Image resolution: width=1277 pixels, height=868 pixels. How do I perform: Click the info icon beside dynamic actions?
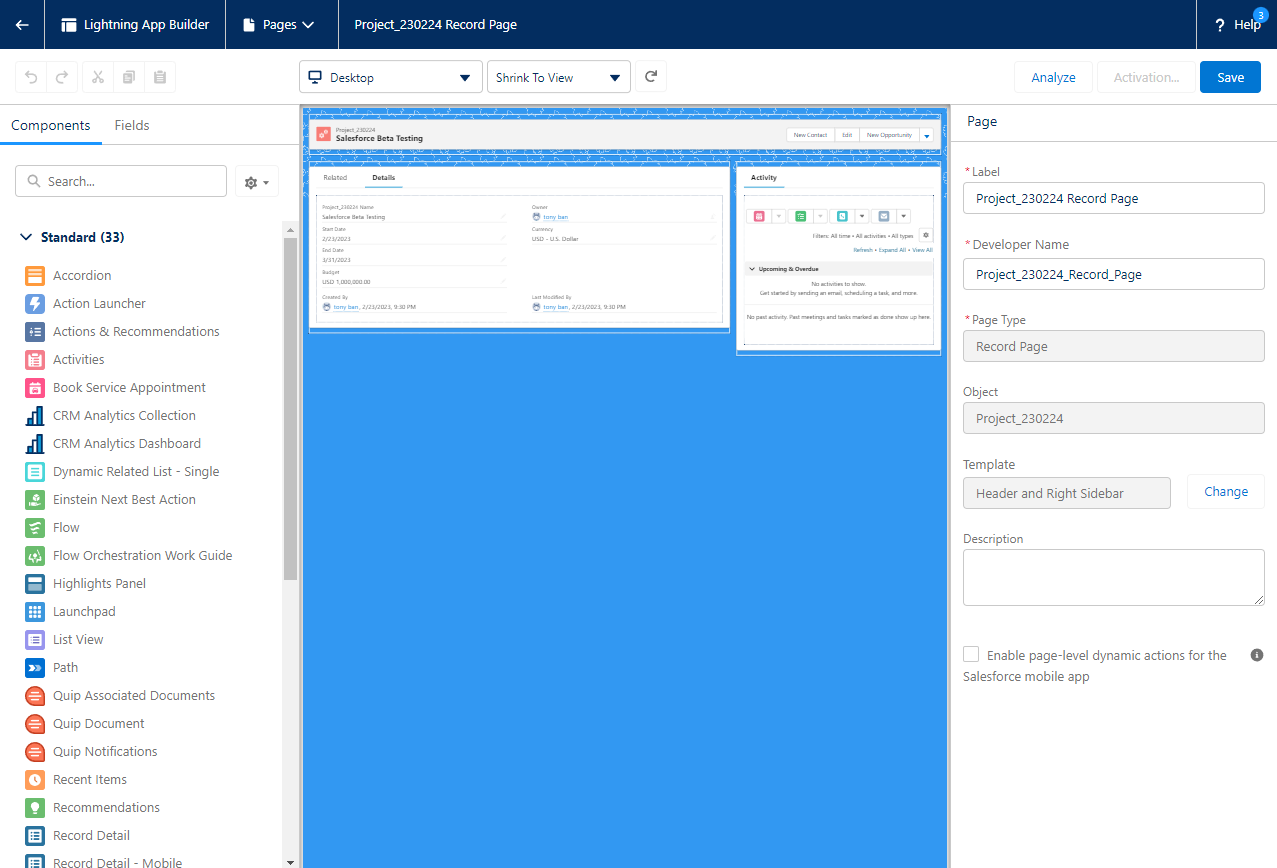1257,655
